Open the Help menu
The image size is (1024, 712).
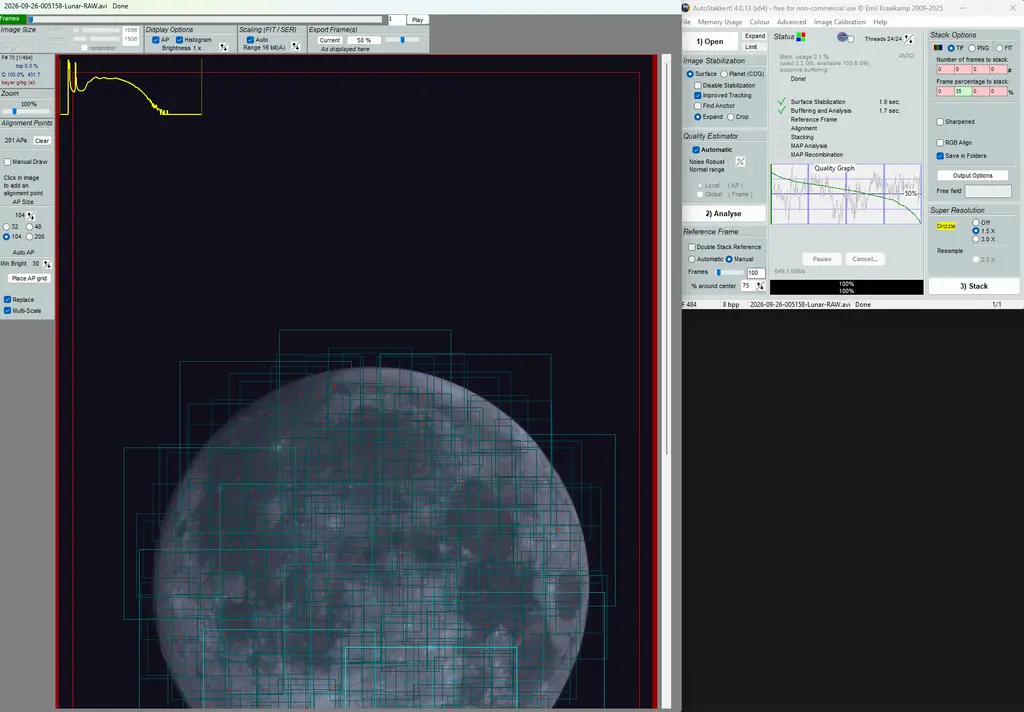coord(880,22)
